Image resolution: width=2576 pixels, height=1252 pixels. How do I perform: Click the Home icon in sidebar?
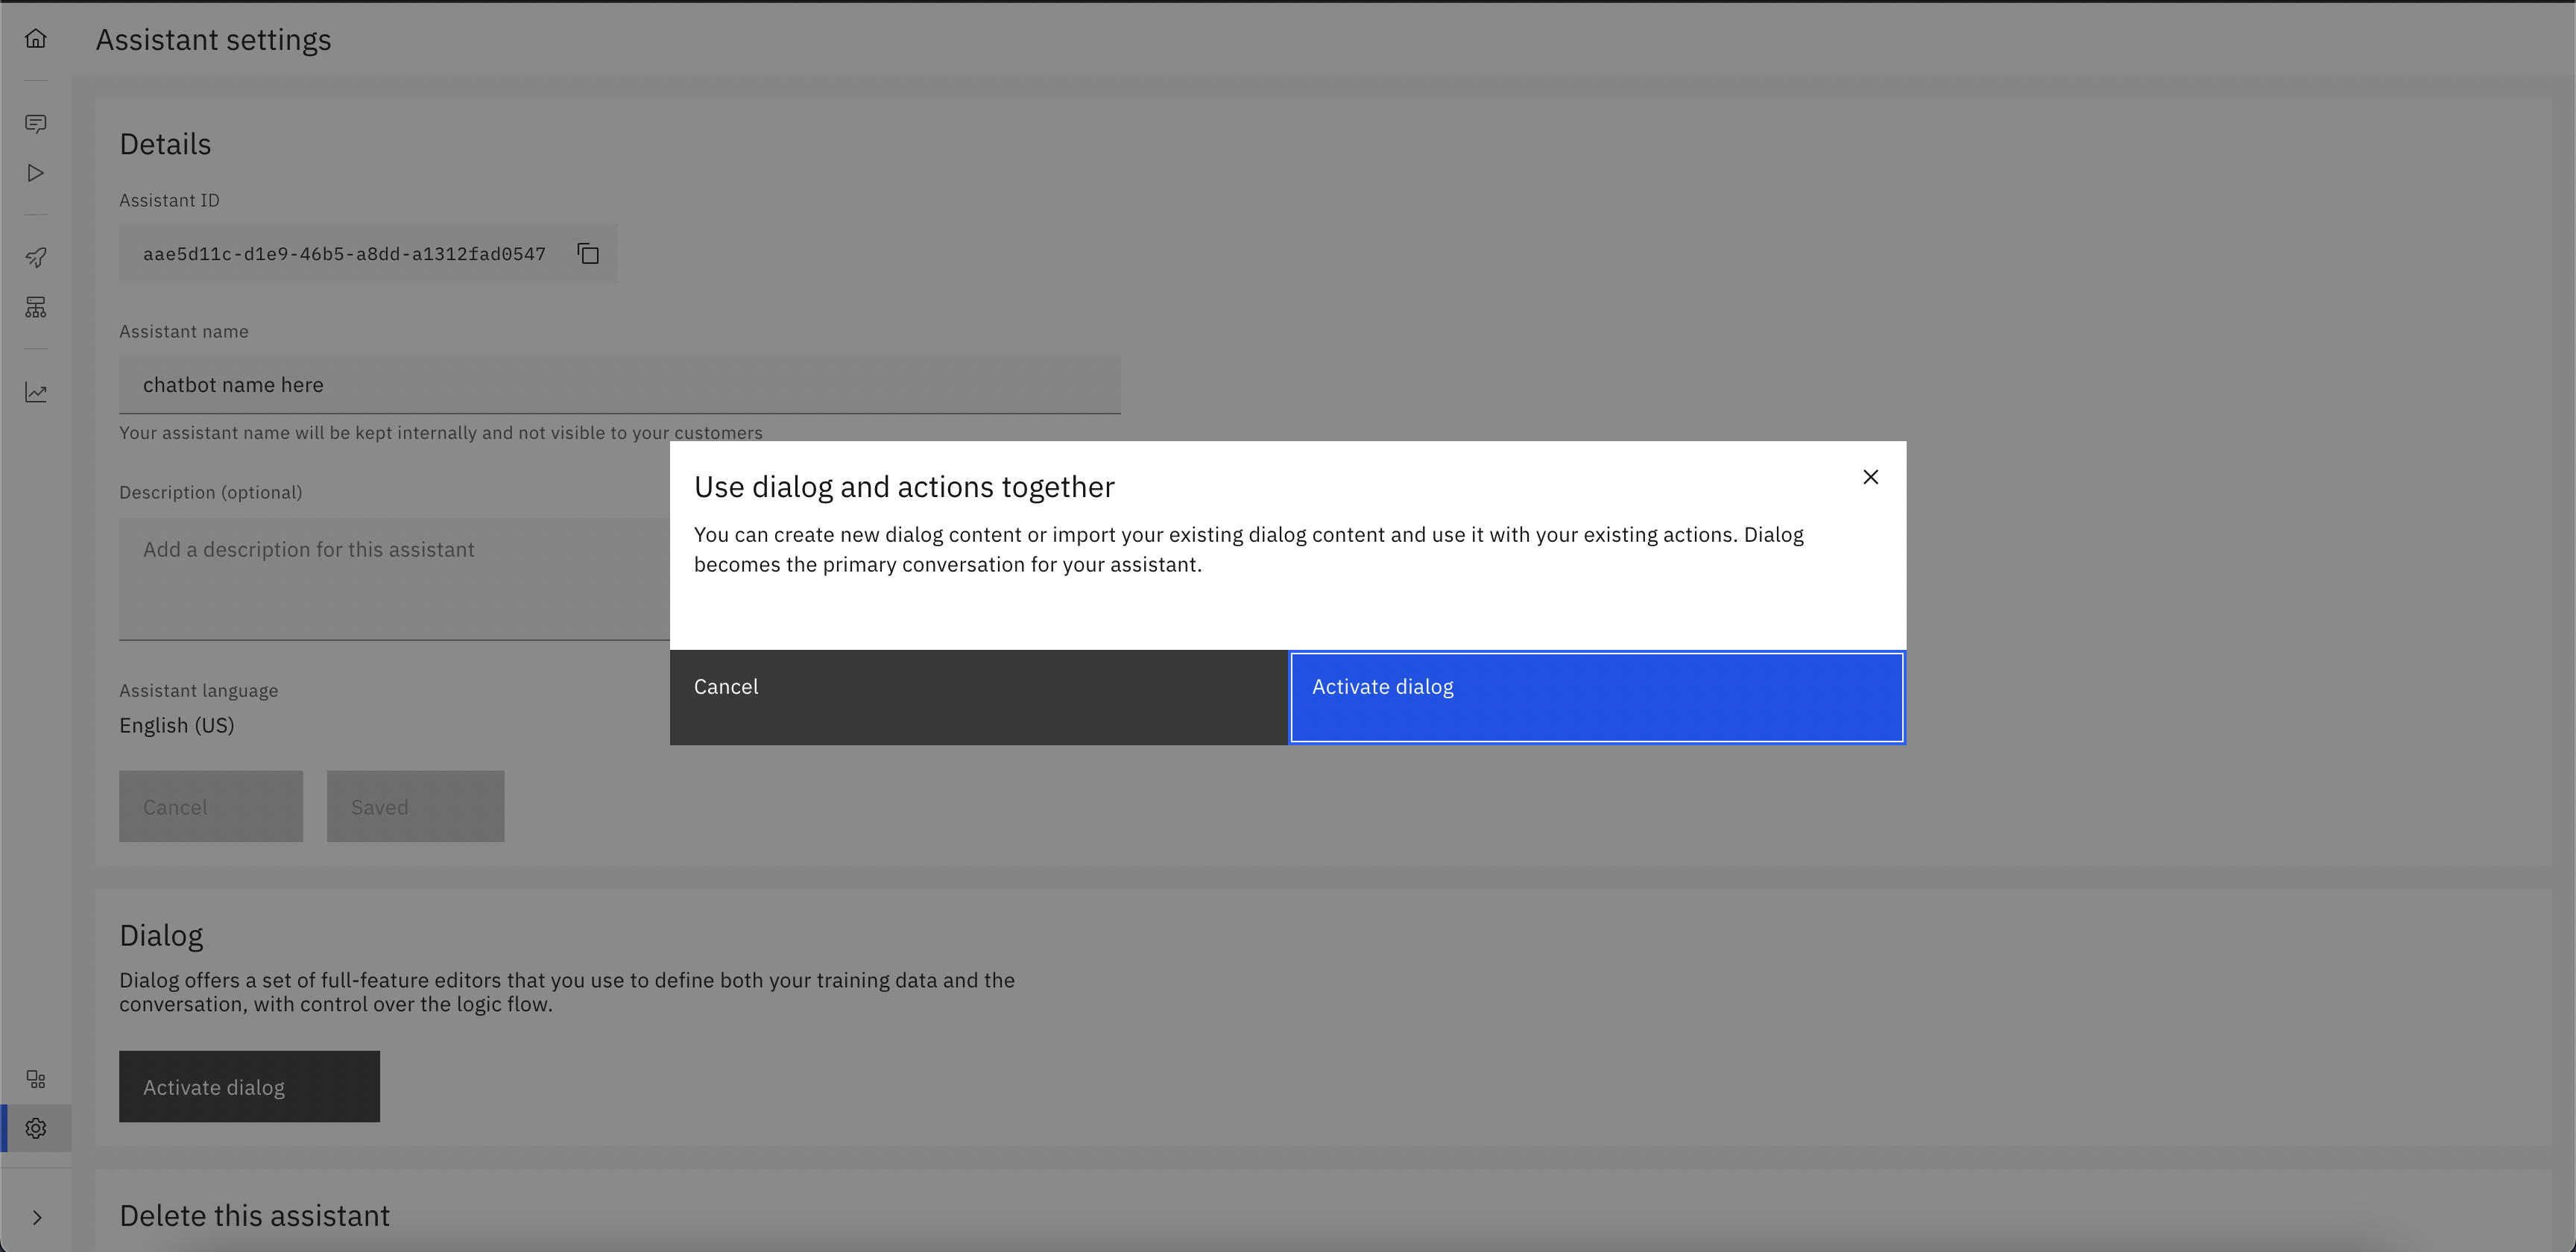(36, 39)
